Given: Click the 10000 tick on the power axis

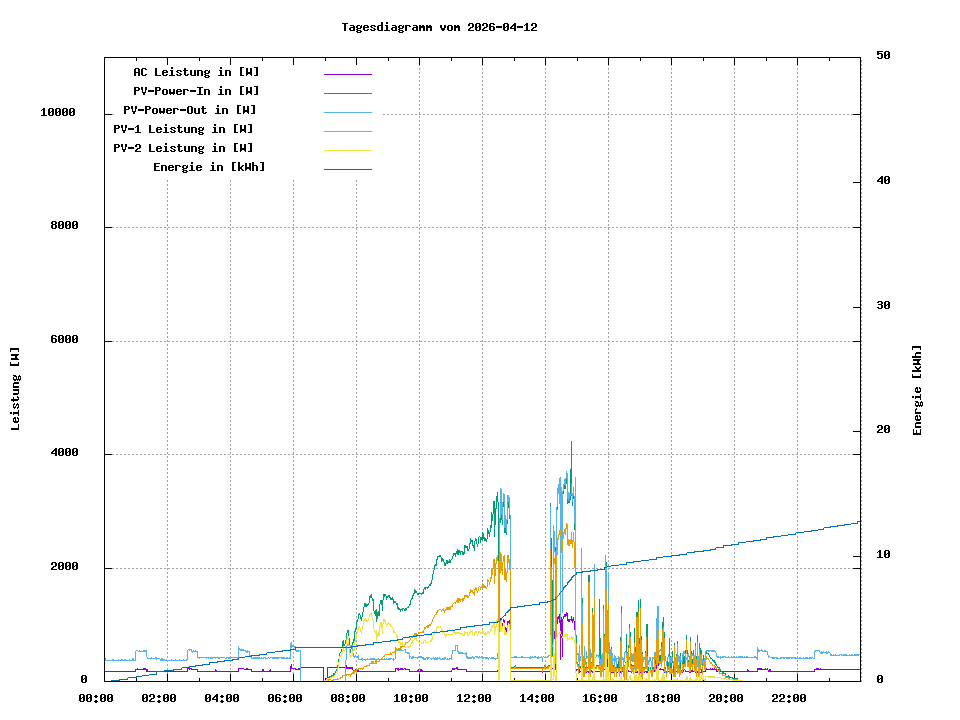Looking at the screenshot, I should click(58, 113).
